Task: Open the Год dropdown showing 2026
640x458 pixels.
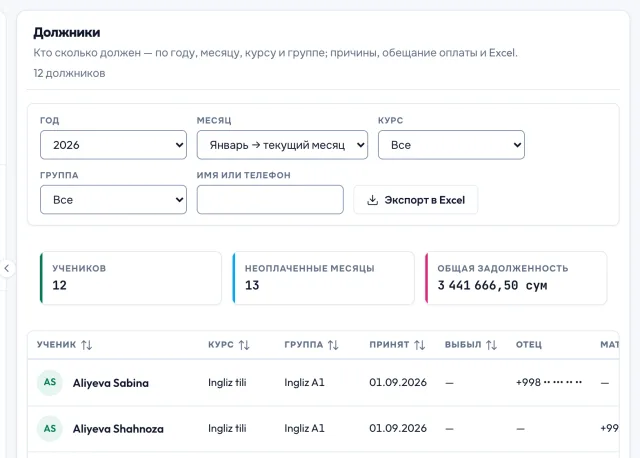Action: [x=113, y=145]
